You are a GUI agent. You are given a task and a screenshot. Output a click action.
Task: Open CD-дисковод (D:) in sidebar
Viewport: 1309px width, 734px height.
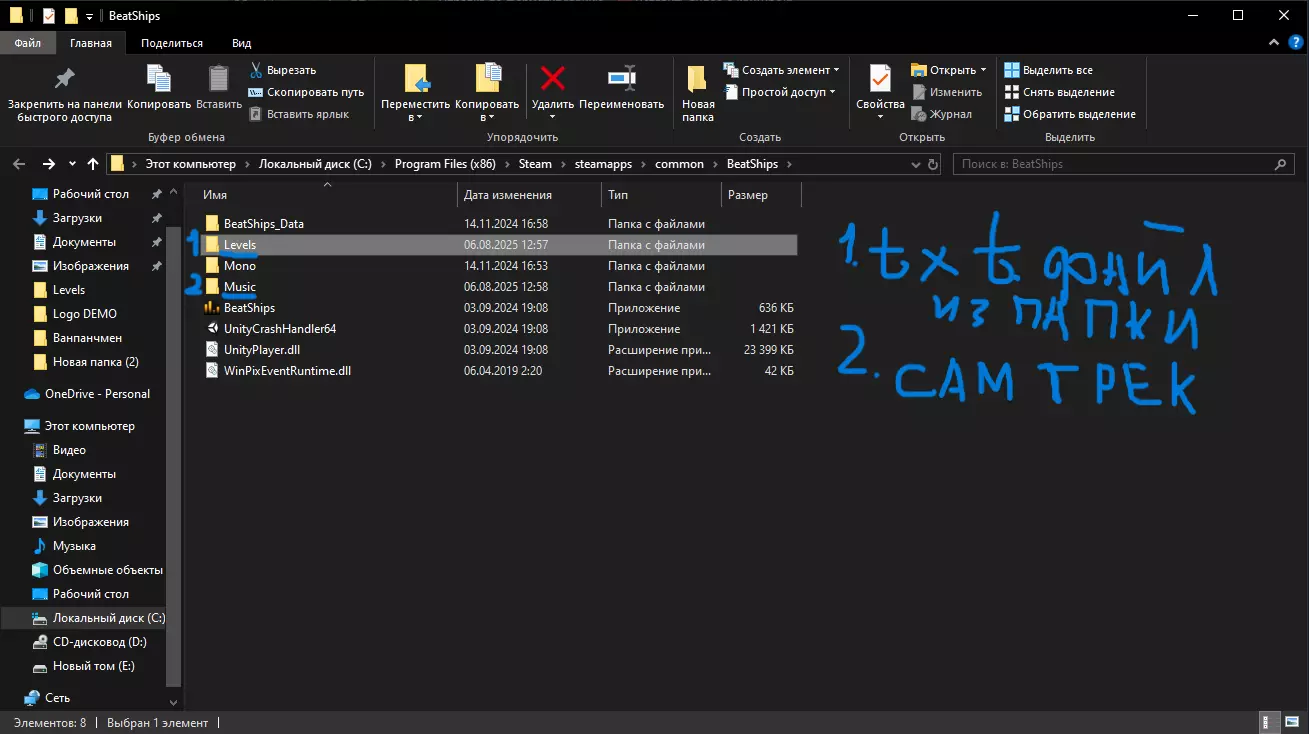click(x=99, y=642)
